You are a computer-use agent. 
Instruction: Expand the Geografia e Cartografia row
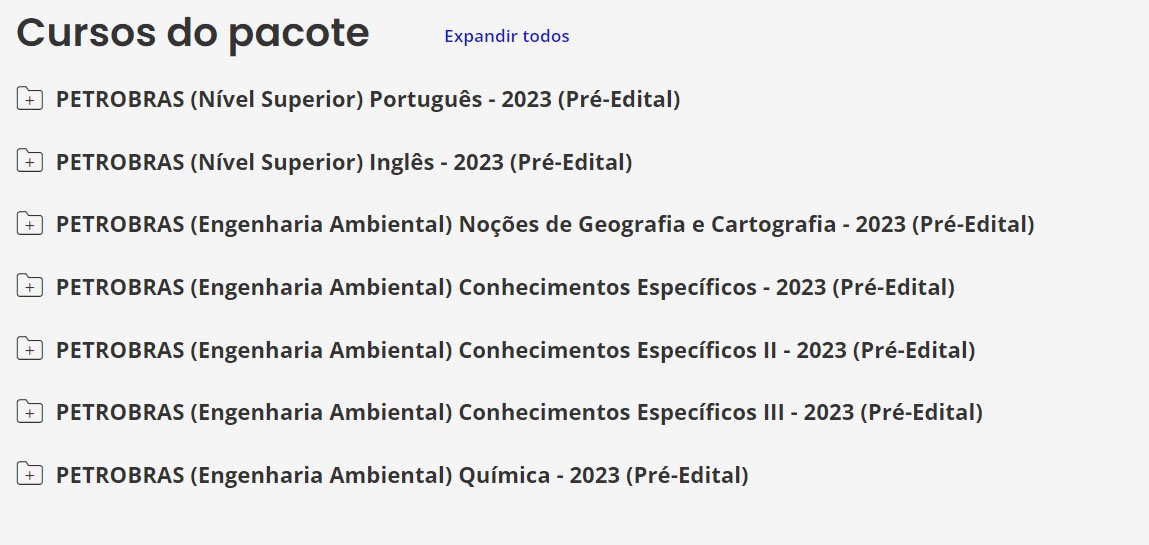30,224
